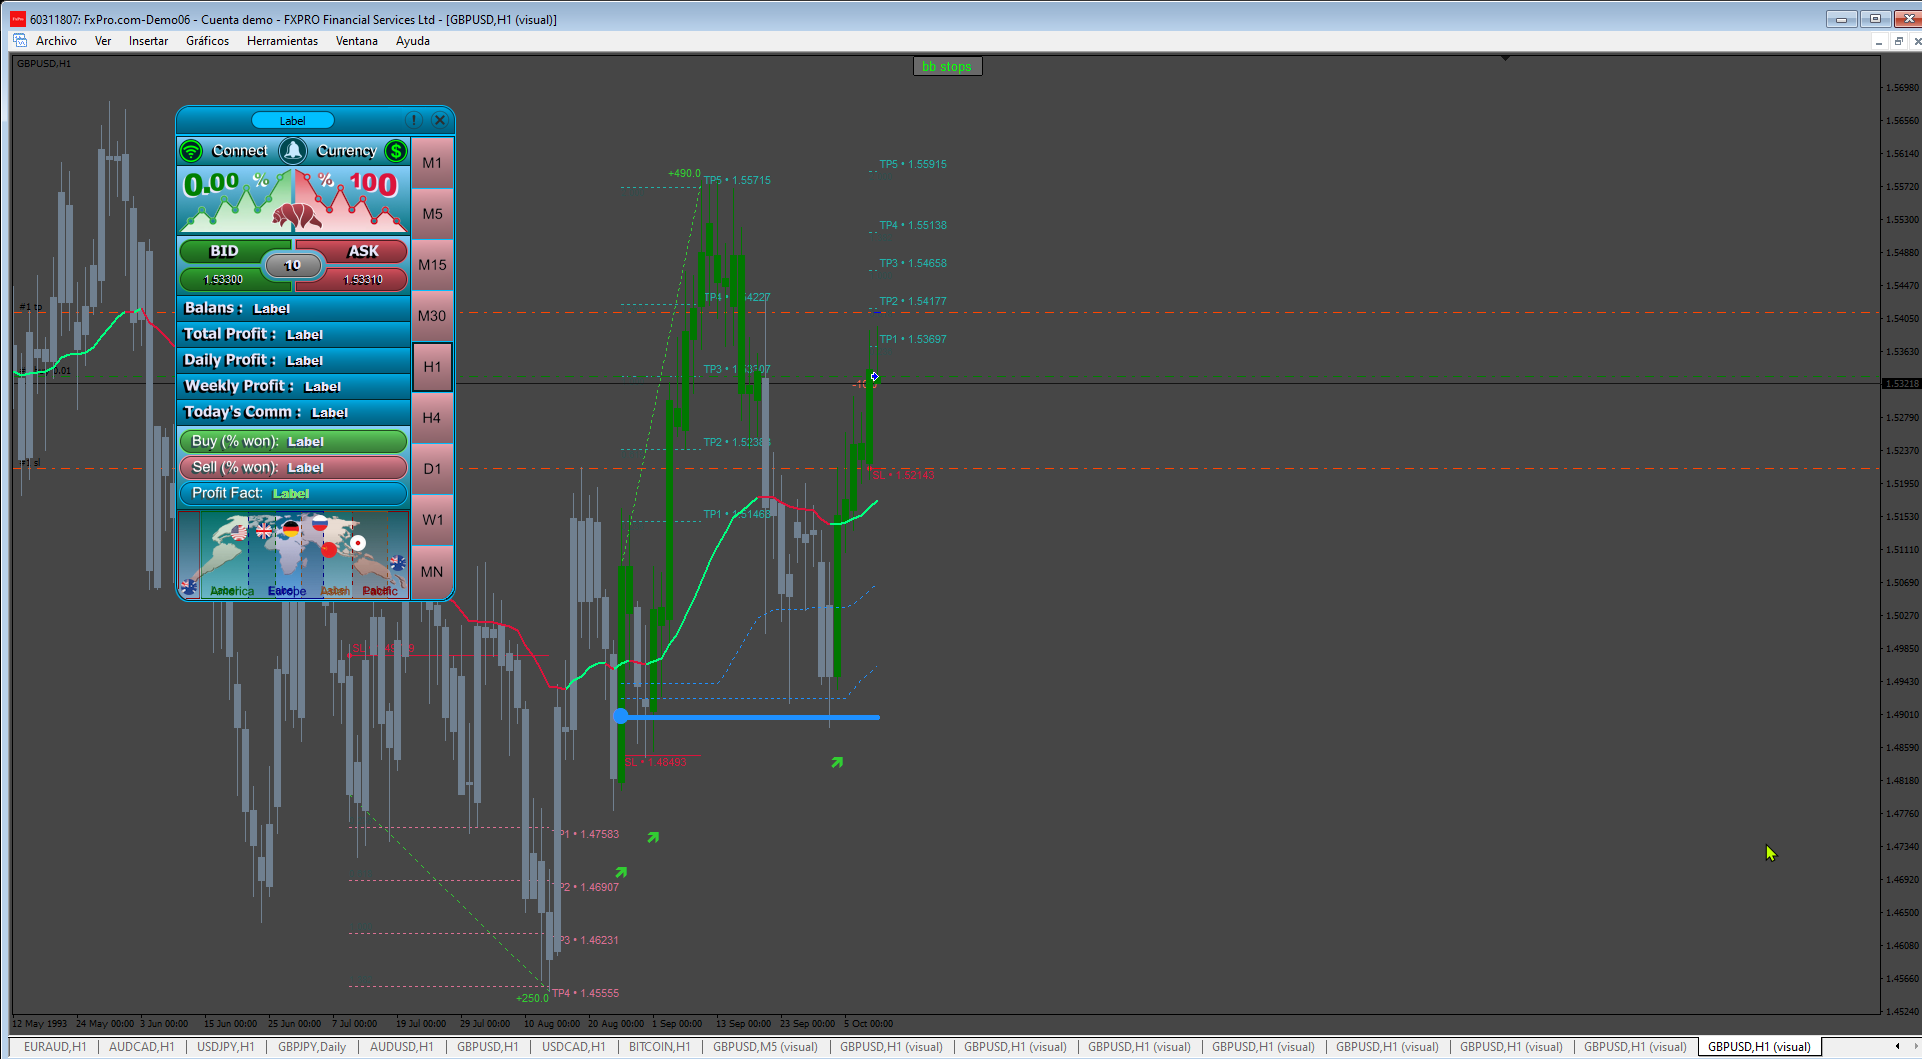Screen dimensions: 1922x1059
Task: Click the panel title Label pill
Action: click(292, 120)
